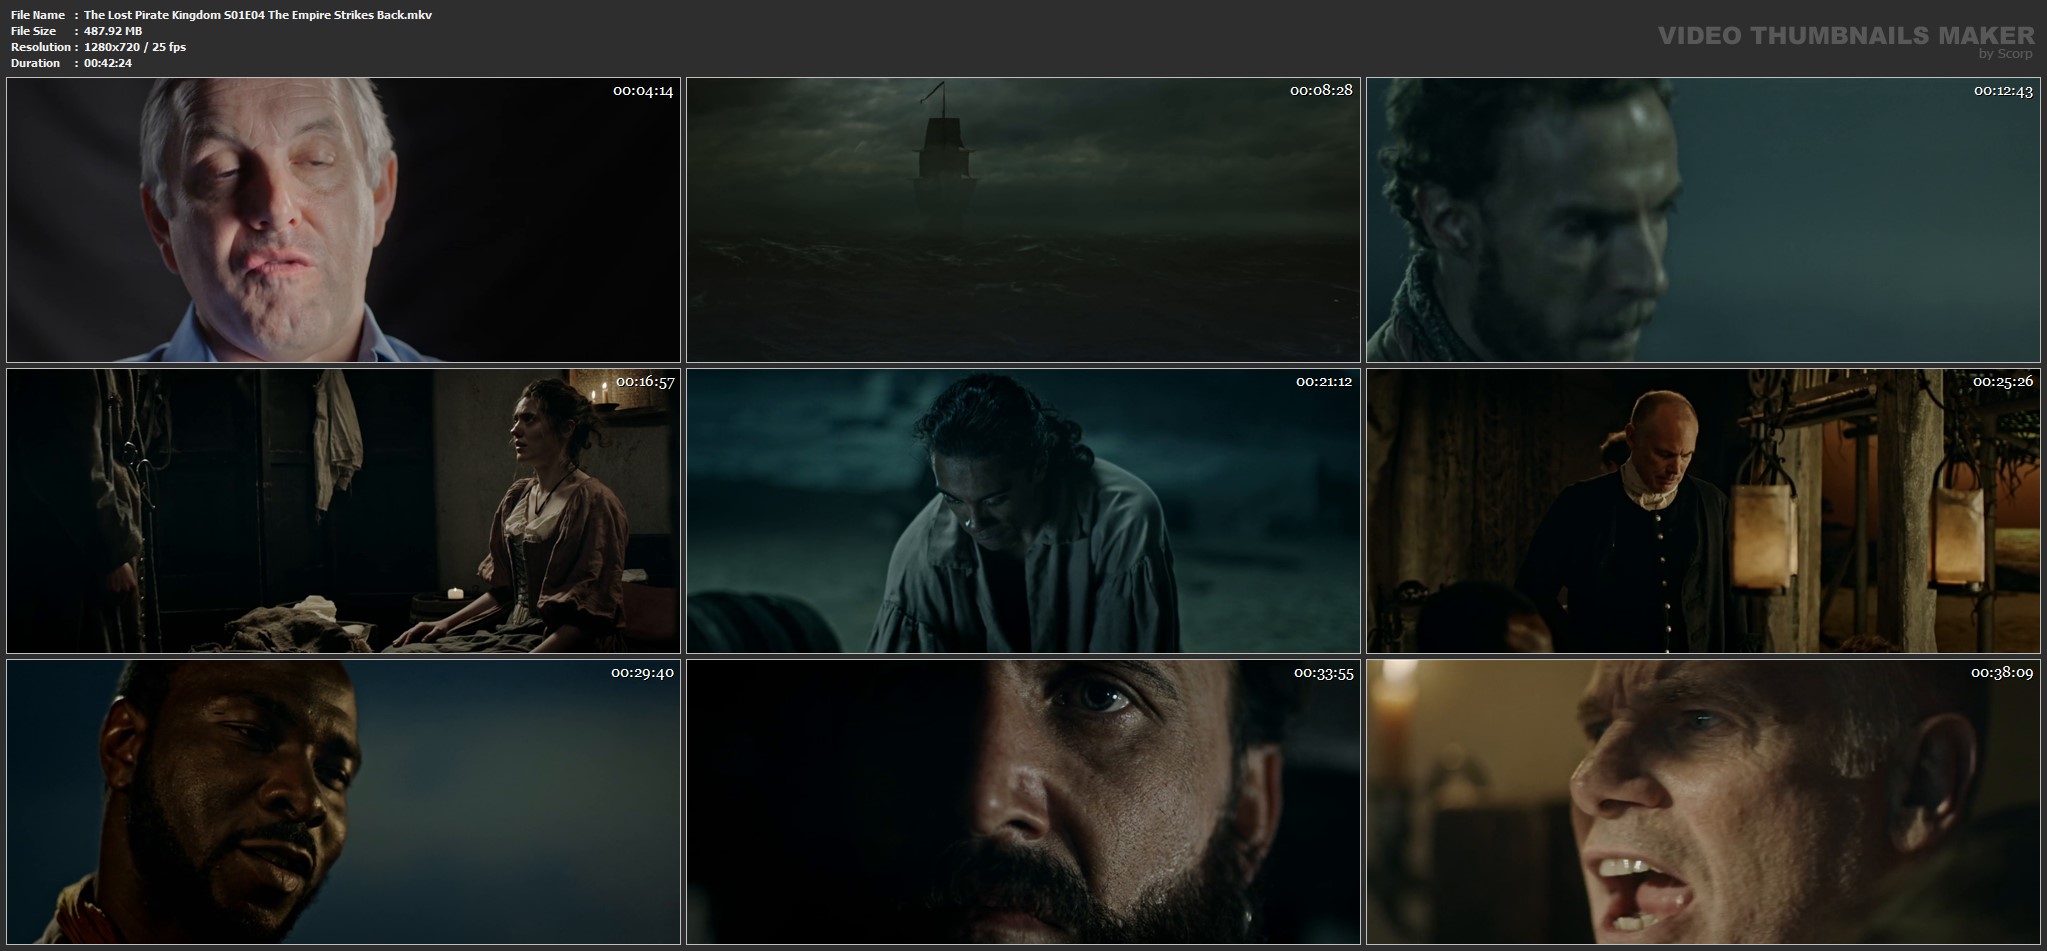Click the Duration value 00:42:24
The height and width of the screenshot is (951, 2047).
click(104, 63)
